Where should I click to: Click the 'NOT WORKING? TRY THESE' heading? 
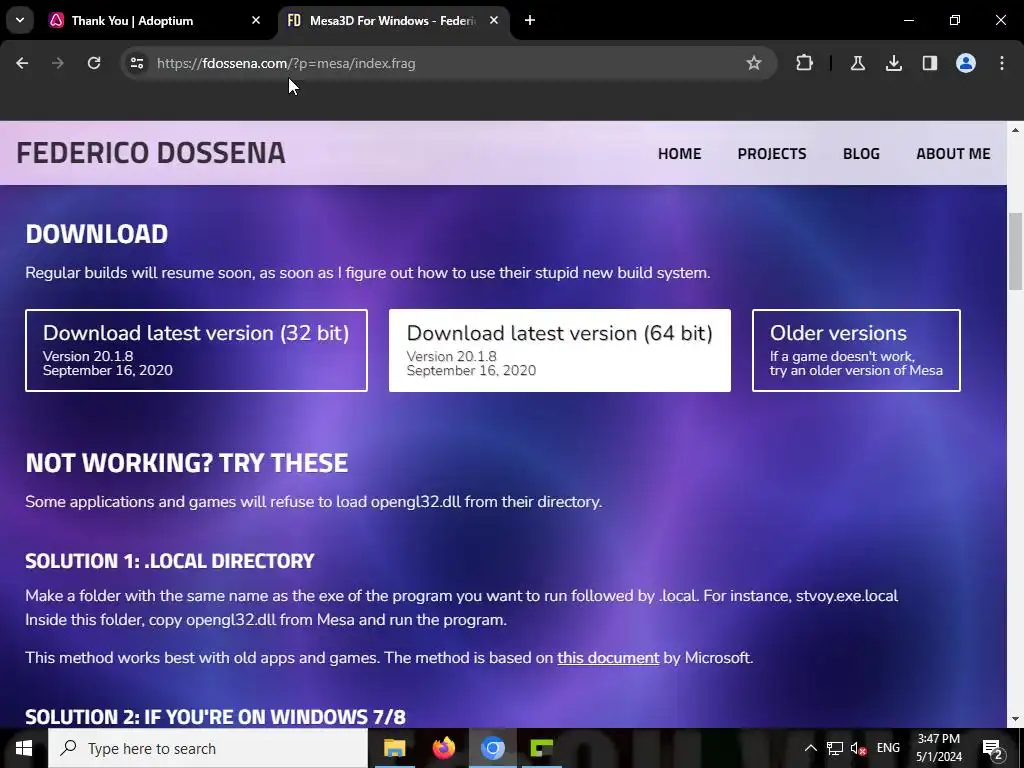click(187, 463)
